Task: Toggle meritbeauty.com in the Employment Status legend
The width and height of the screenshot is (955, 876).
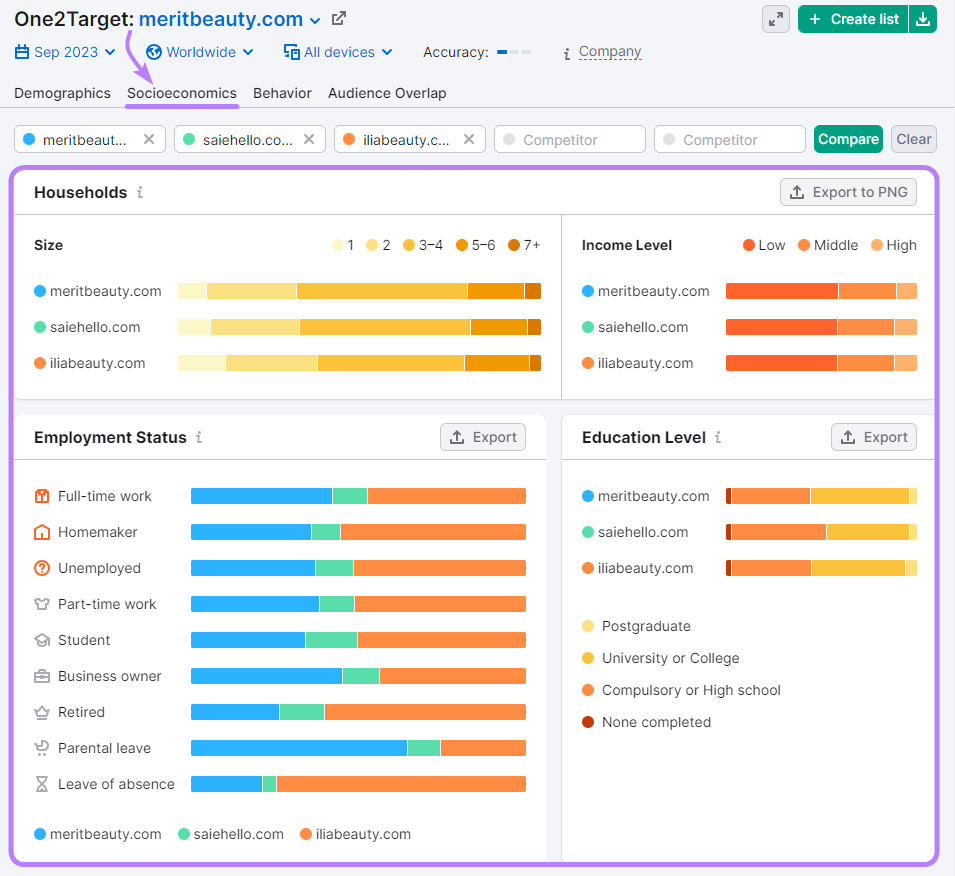Action: pyautogui.click(x=97, y=834)
